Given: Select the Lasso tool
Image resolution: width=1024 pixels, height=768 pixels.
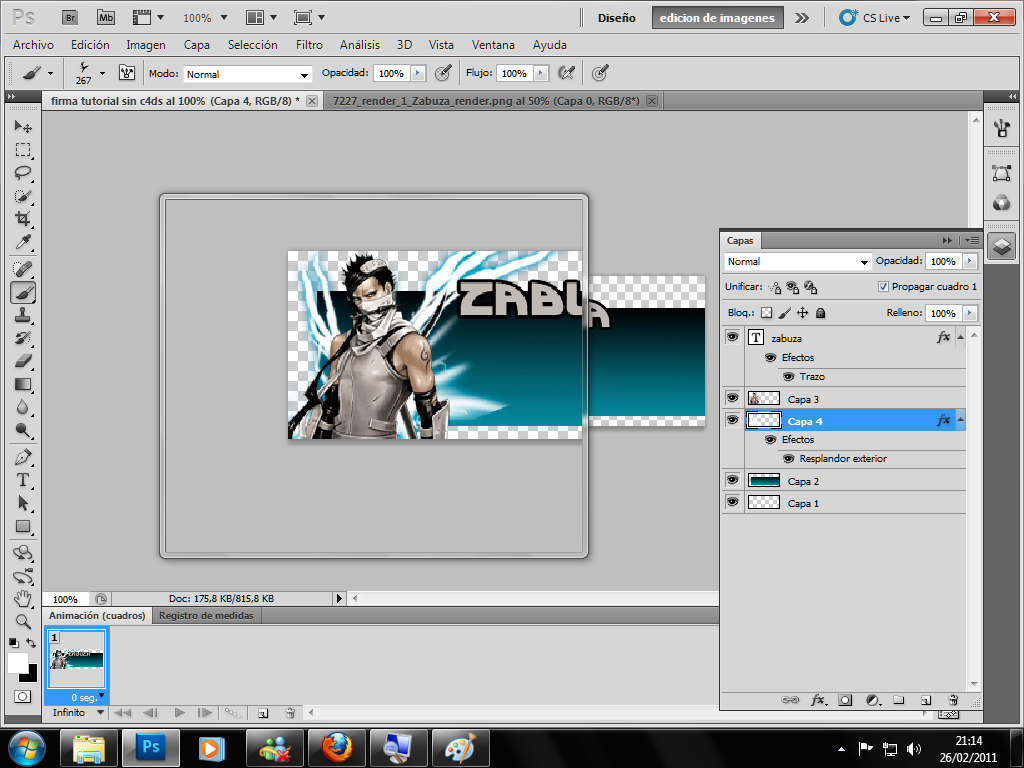Looking at the screenshot, I should (x=23, y=173).
